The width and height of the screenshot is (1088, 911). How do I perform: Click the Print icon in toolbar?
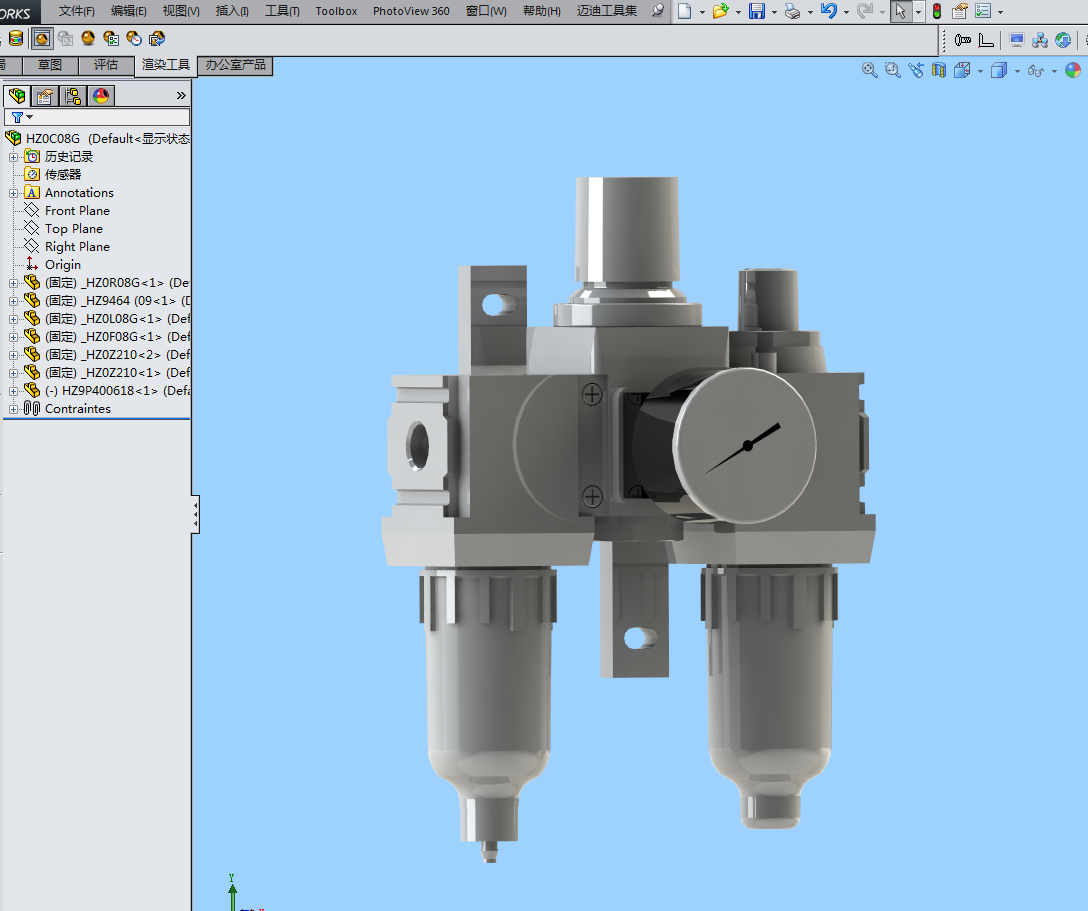point(791,11)
